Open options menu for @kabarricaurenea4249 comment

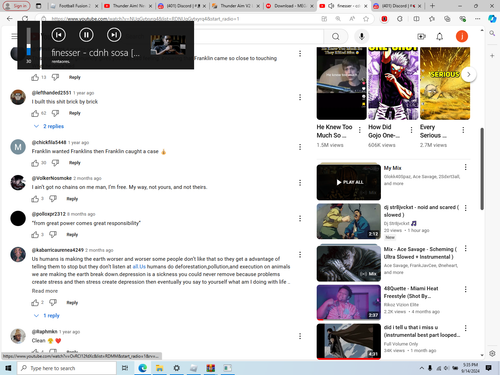[x=300, y=255]
